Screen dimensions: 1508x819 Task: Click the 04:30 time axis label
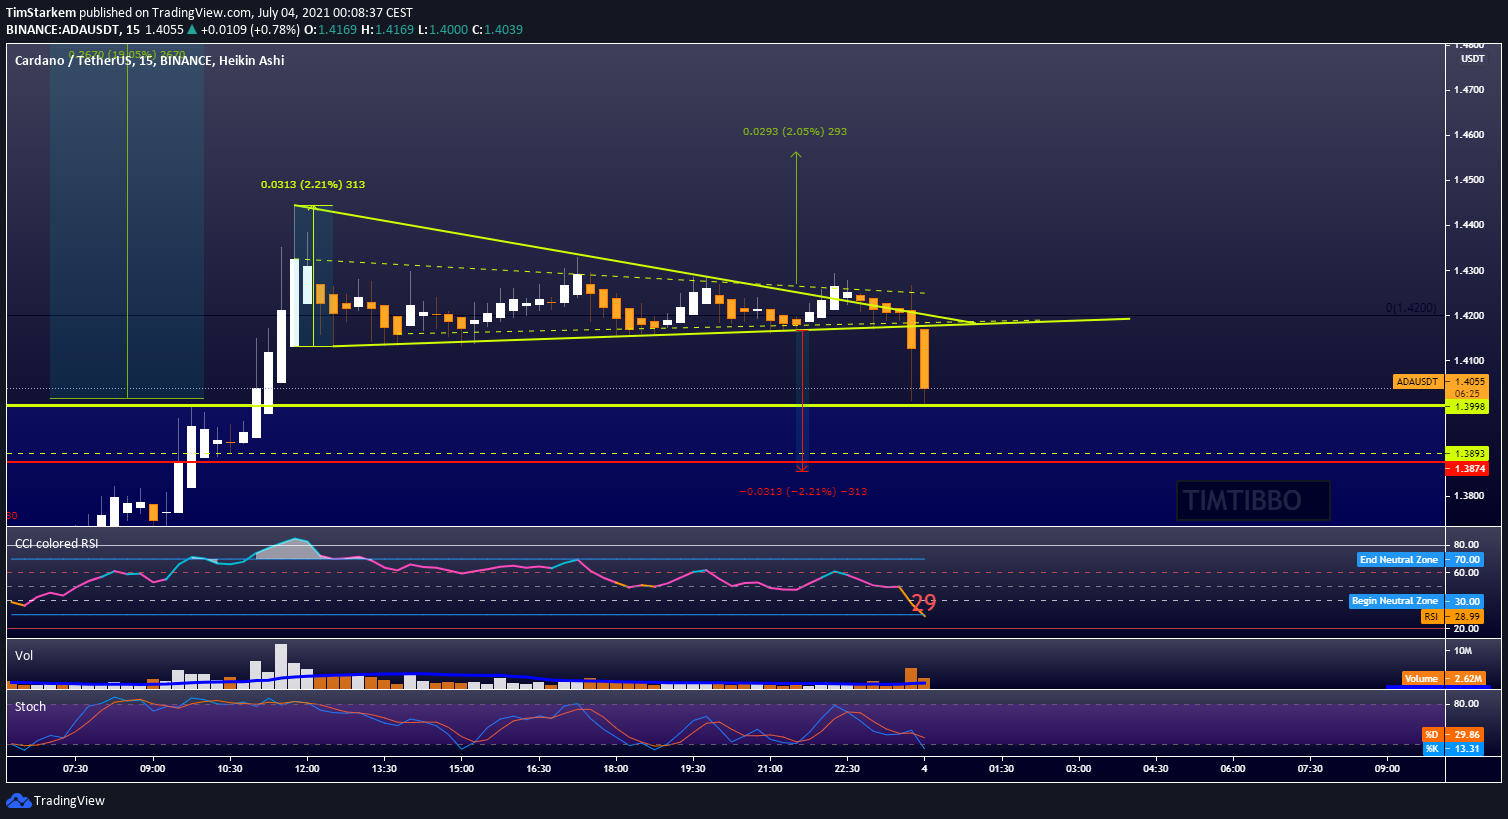[1156, 769]
